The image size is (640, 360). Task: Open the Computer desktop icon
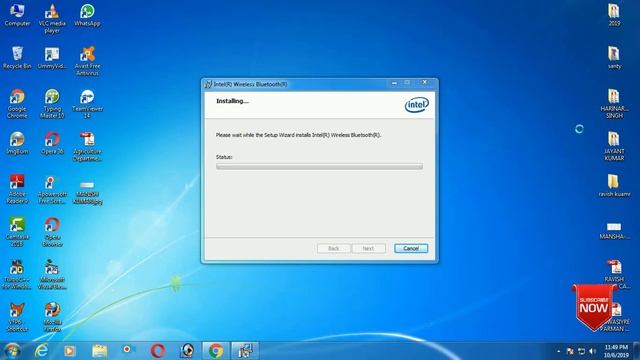[17, 15]
